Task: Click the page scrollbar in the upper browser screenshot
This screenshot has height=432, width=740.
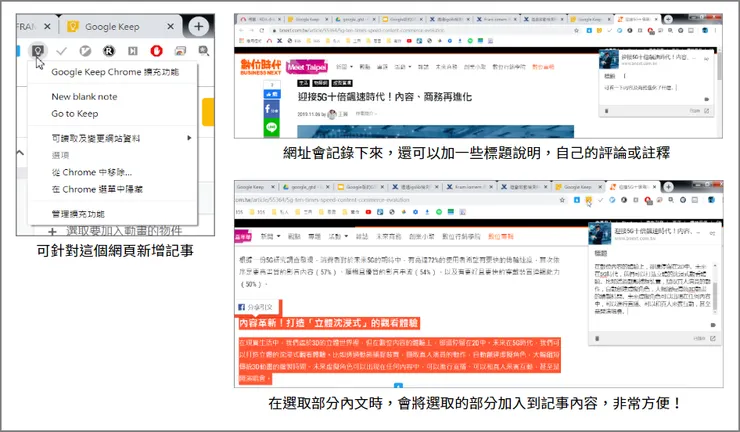Action: coord(719,66)
